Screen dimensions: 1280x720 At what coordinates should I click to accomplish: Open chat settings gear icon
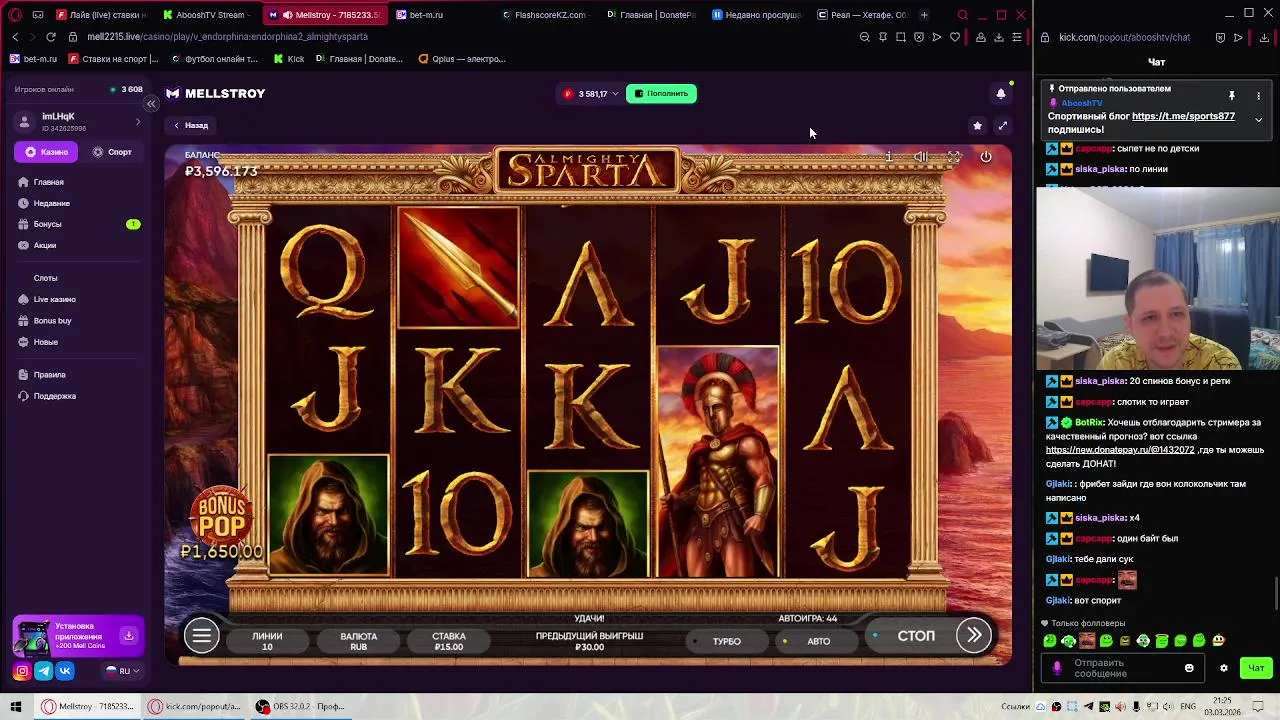tap(1223, 668)
